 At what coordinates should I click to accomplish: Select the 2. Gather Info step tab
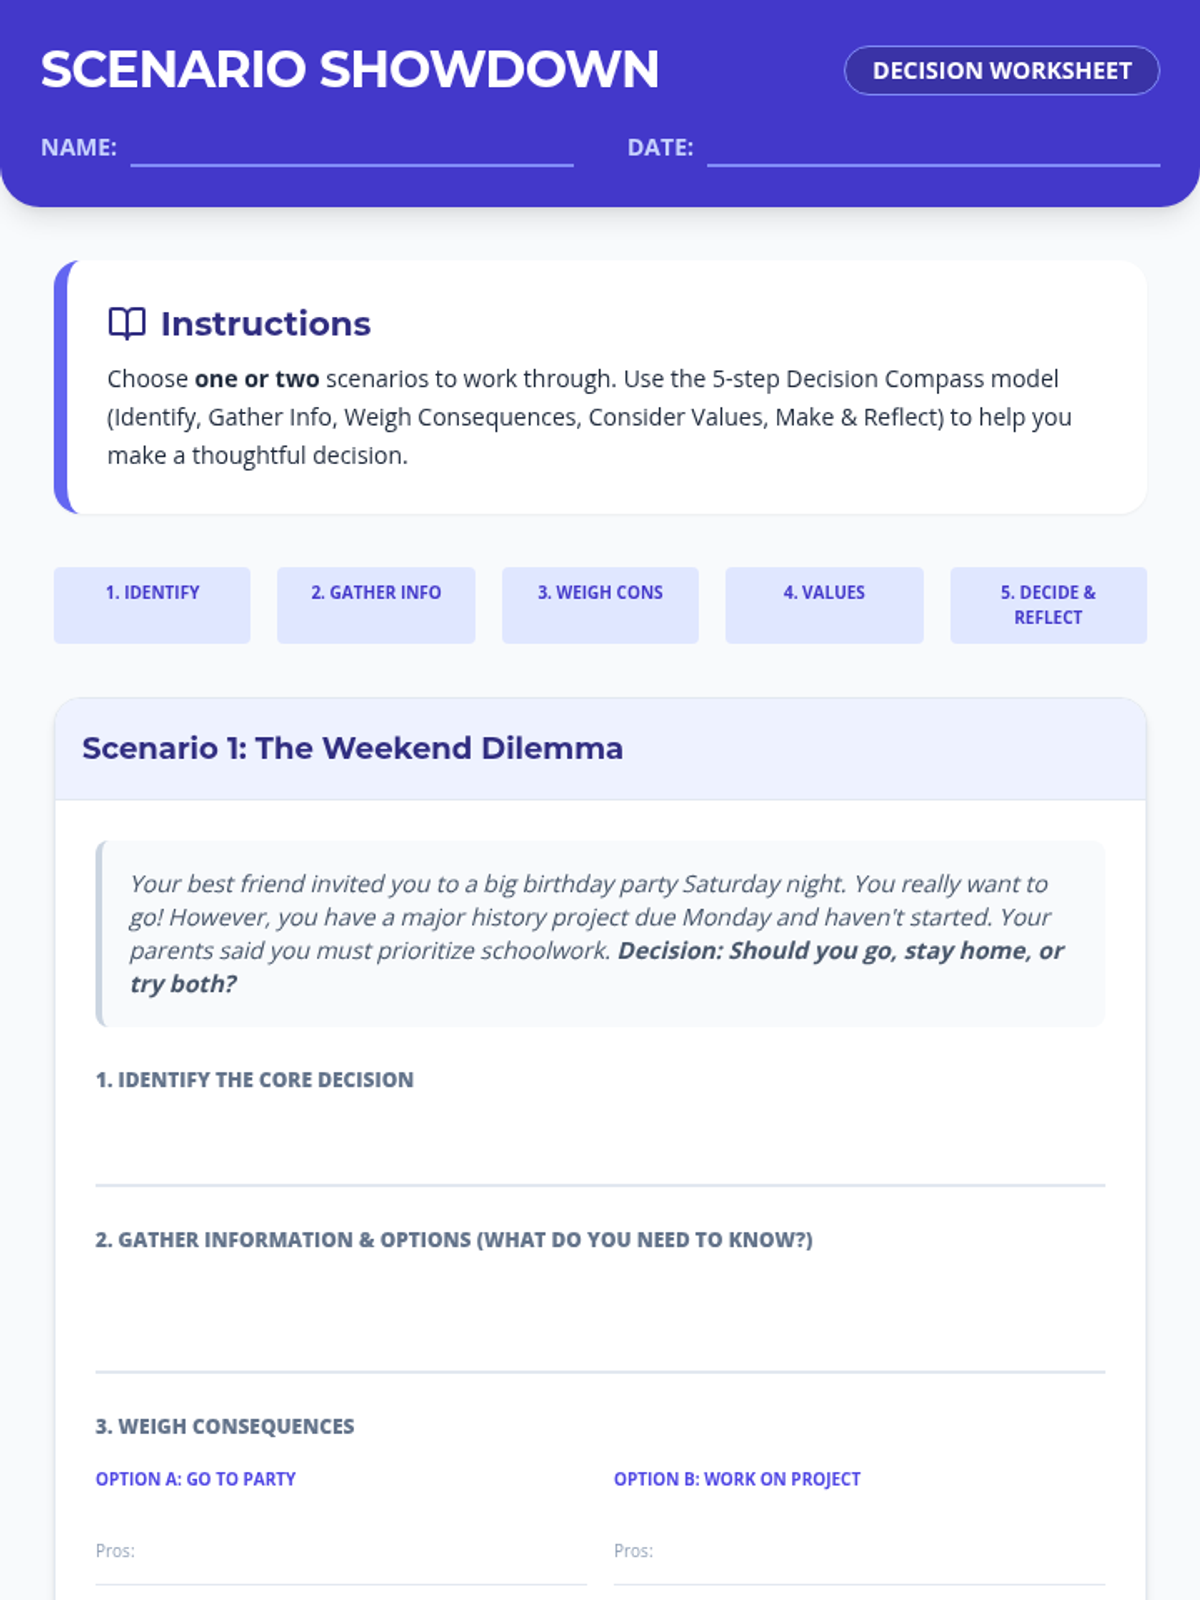[376, 604]
